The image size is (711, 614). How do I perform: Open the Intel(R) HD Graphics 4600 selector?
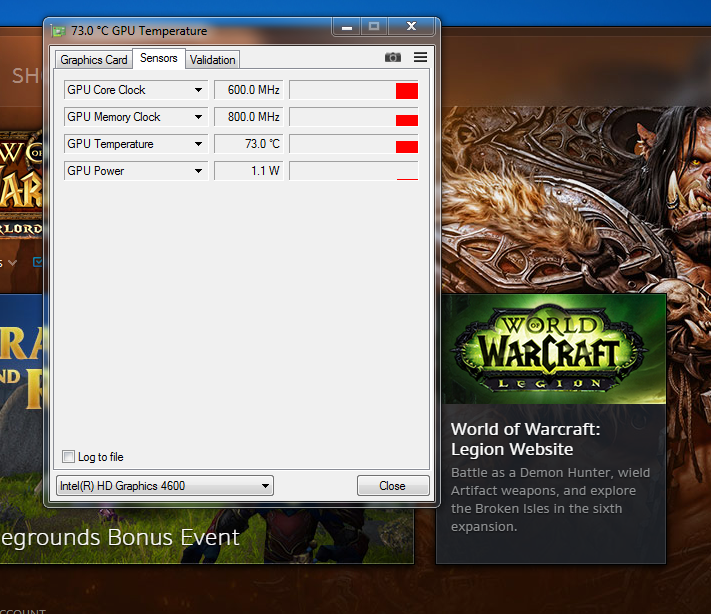pos(165,486)
